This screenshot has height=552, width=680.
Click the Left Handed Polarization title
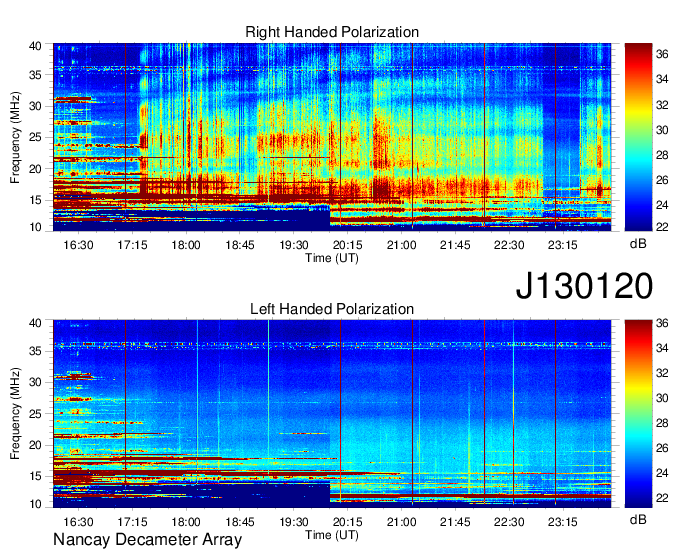pos(332,309)
